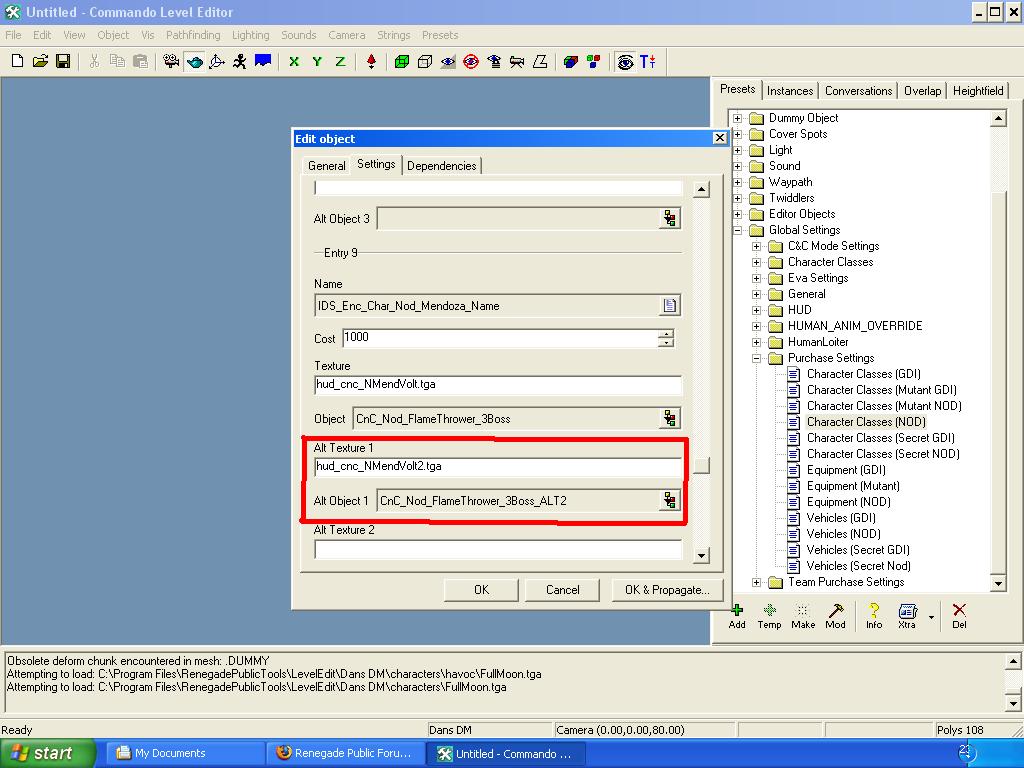Open the Xtra dropdown arrow
Viewport: 1024px width, 768px height.
click(932, 617)
